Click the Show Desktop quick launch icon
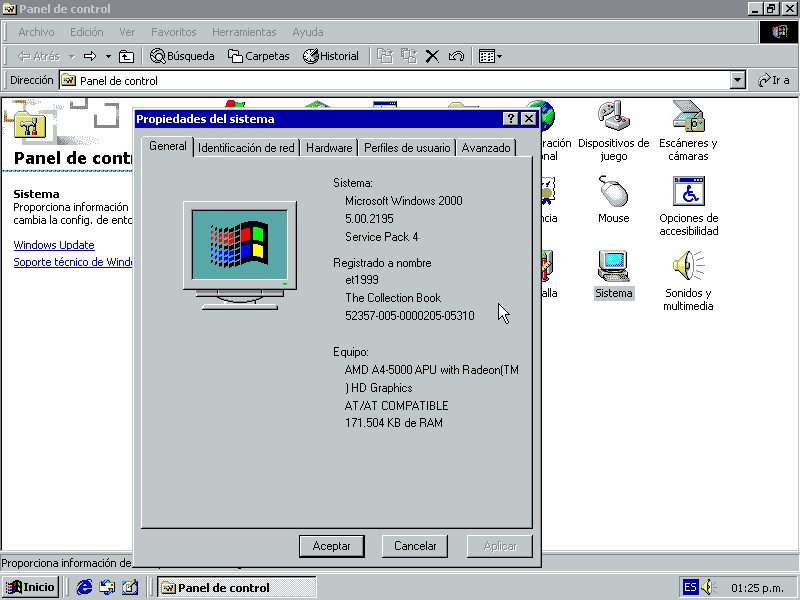The height and width of the screenshot is (600, 800). [x=130, y=587]
